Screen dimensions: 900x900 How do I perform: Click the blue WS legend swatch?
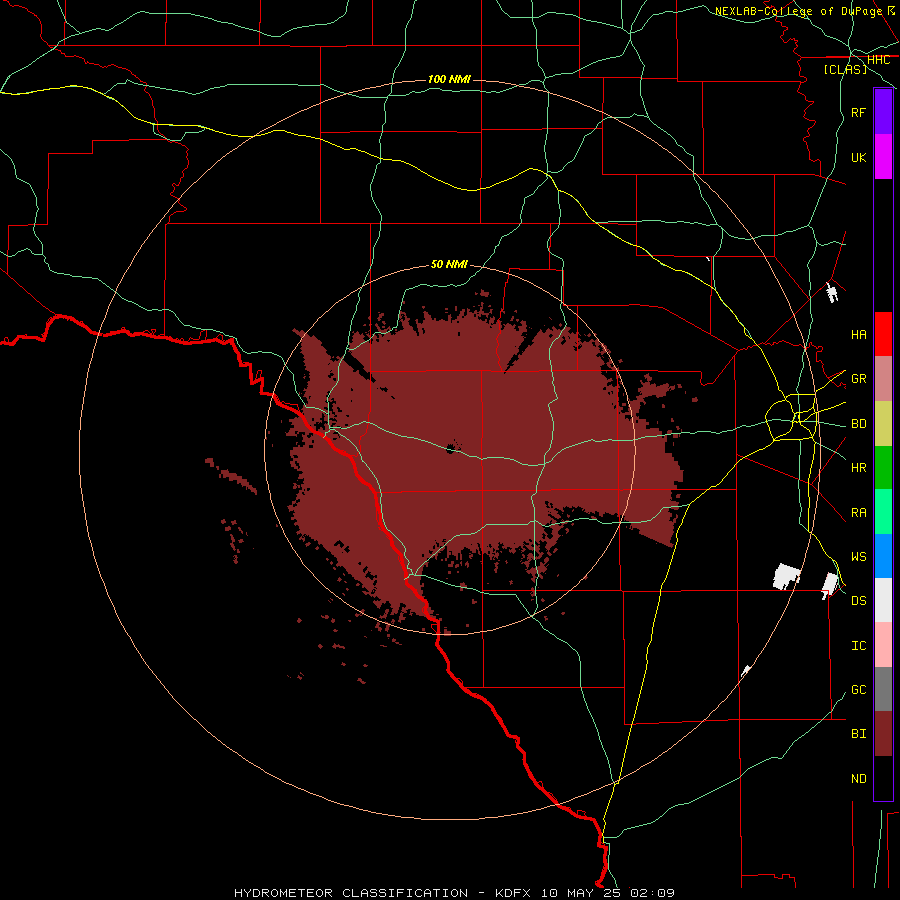coord(883,556)
